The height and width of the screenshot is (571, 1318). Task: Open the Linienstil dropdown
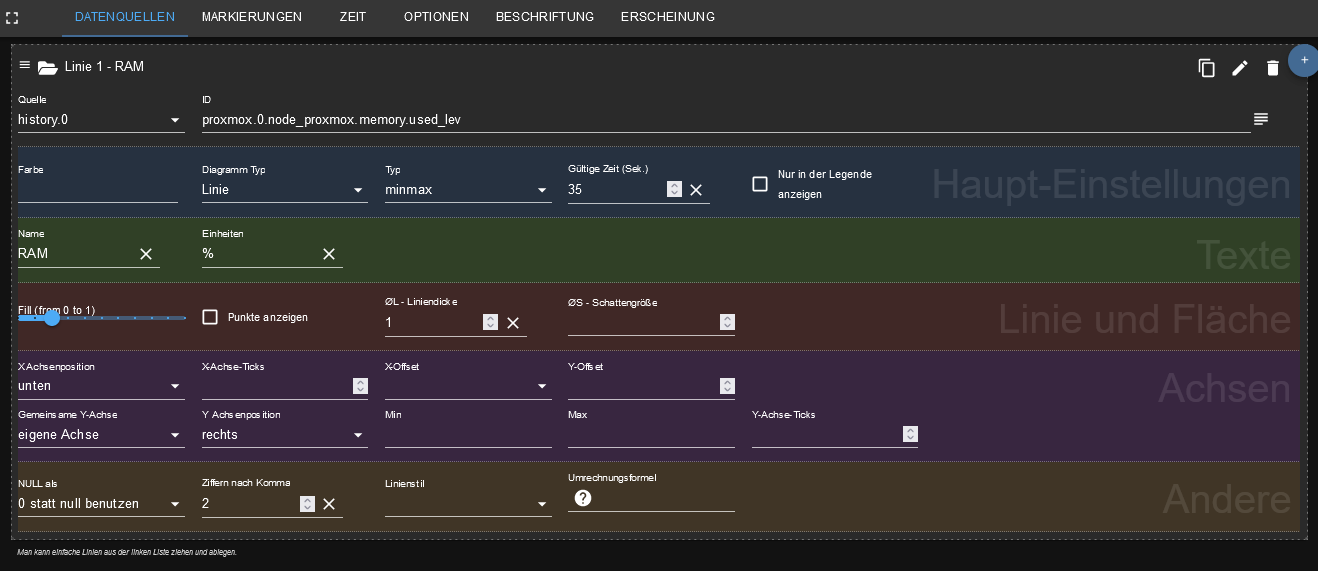(x=468, y=504)
